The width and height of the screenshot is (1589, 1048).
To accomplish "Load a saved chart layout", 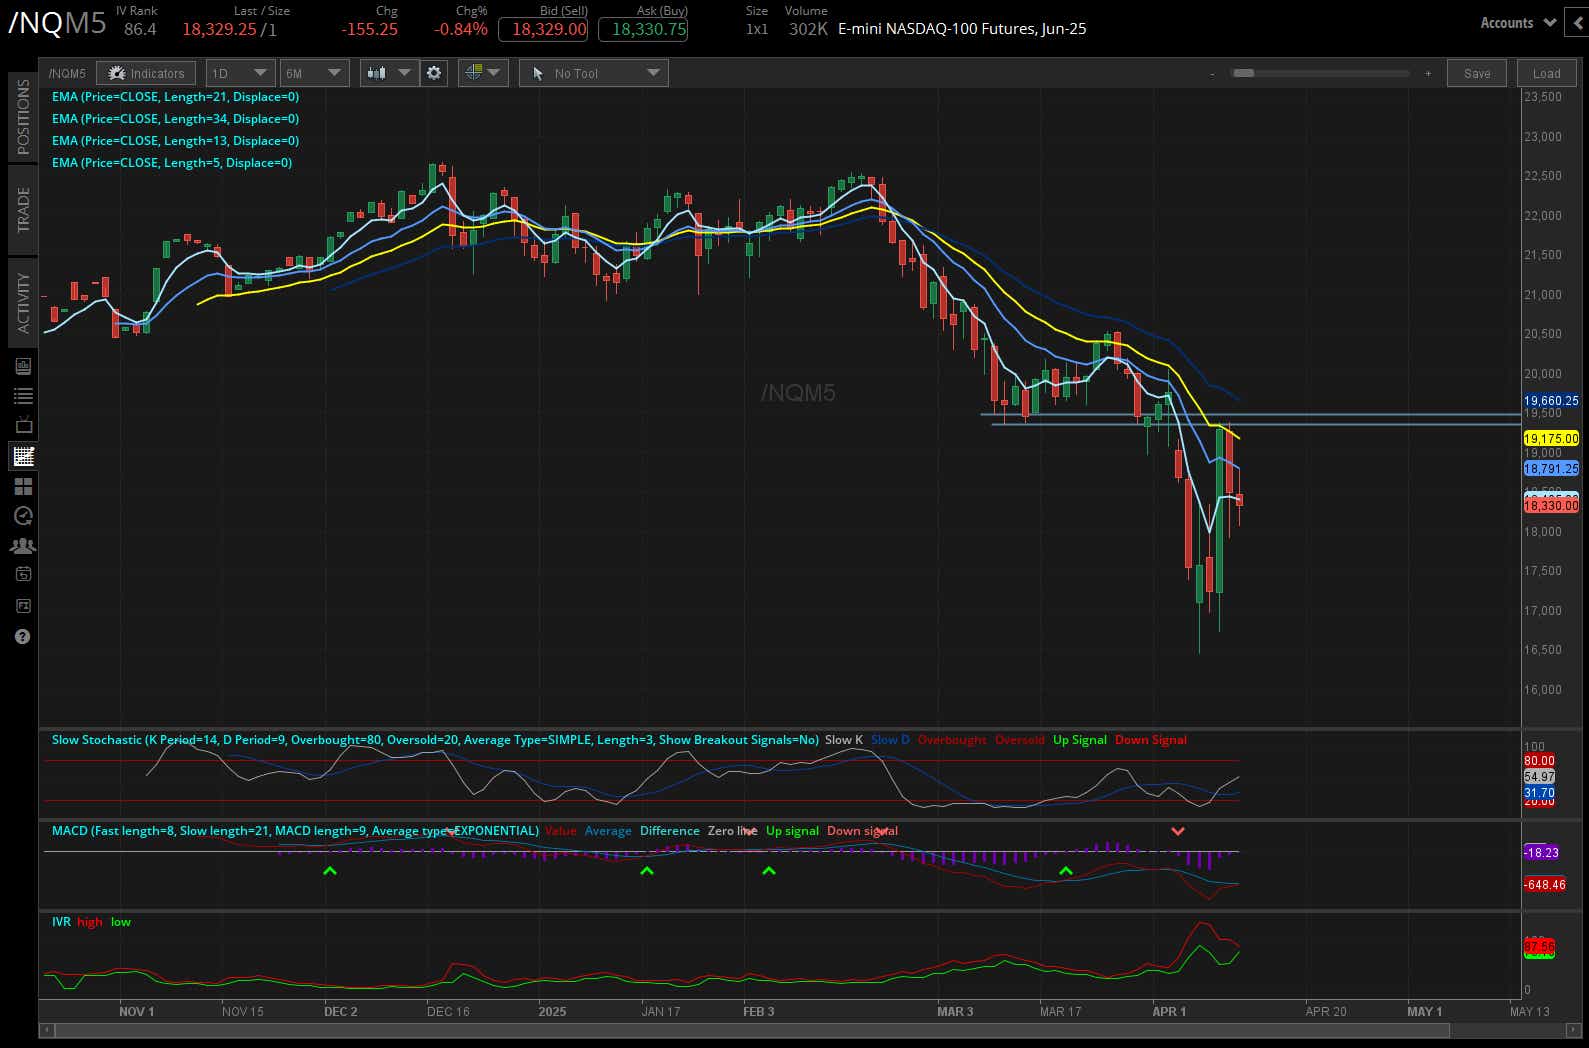I will click(x=1546, y=73).
